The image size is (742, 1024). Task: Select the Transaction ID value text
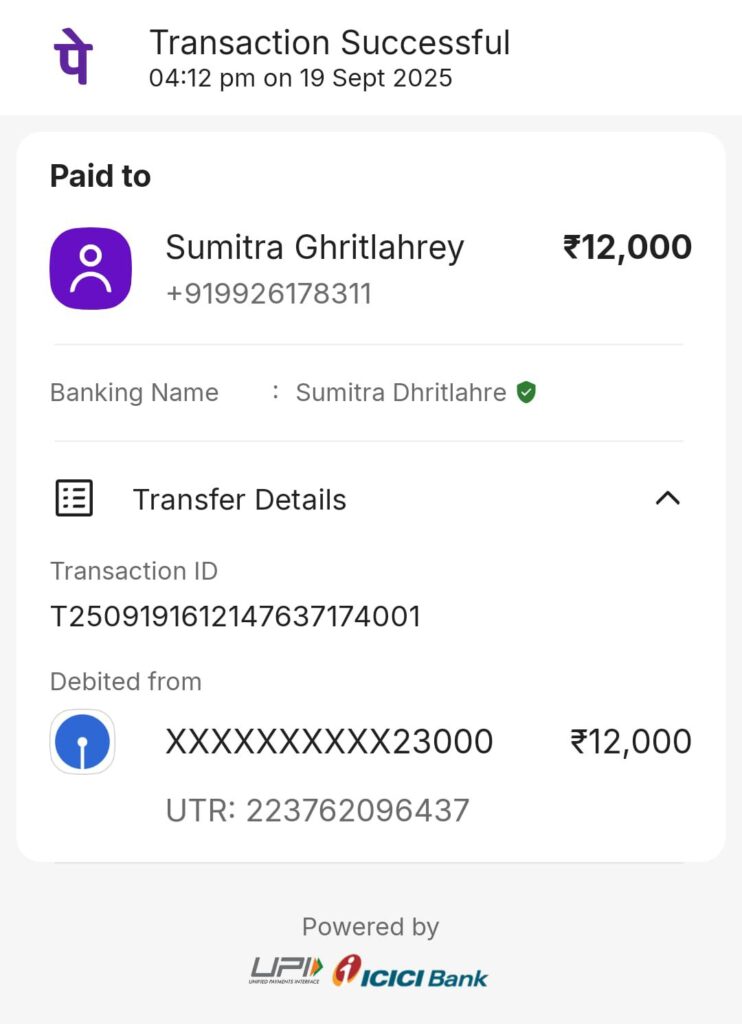tap(235, 616)
